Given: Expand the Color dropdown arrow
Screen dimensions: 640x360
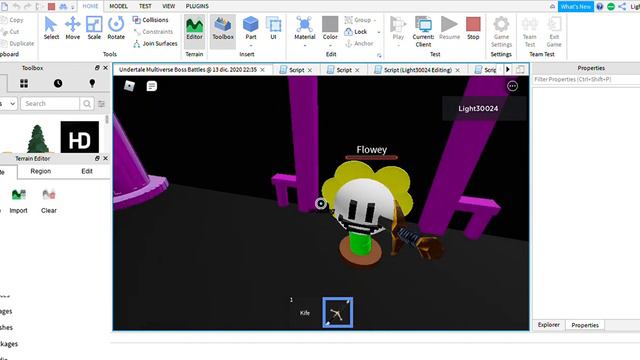Looking at the screenshot, I should (330, 45).
